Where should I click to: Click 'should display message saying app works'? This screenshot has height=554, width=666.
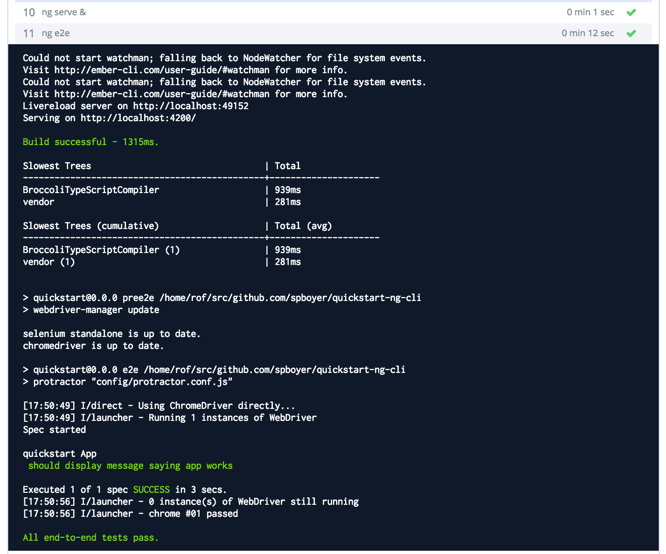130,466
